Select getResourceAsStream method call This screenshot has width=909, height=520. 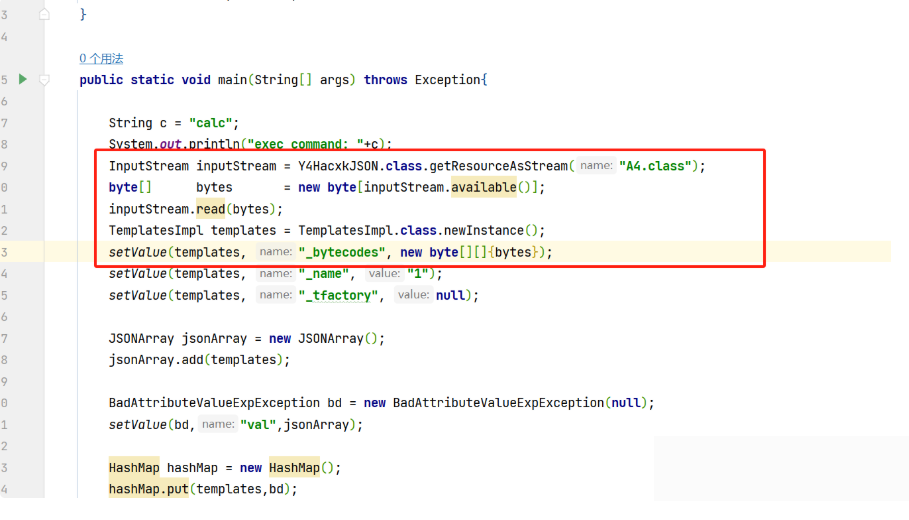(x=499, y=166)
